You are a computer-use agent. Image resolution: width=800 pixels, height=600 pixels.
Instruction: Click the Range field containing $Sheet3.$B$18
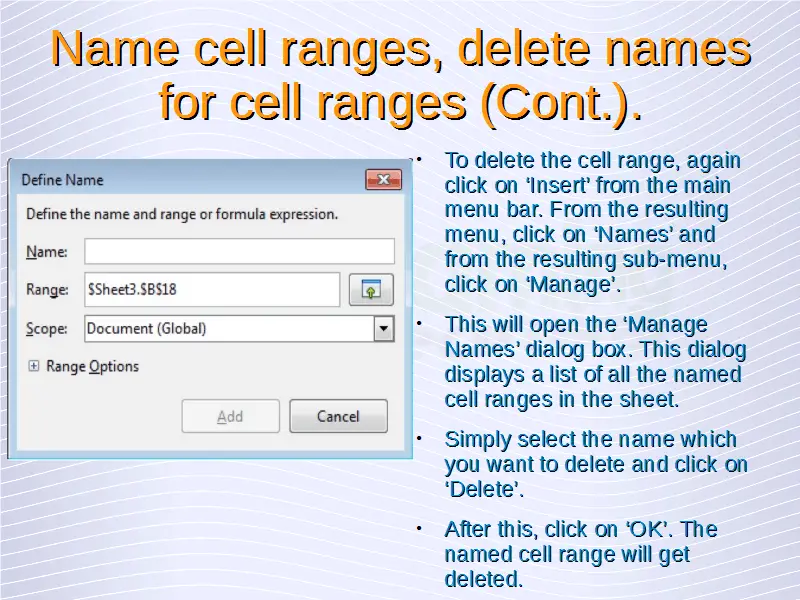pos(212,290)
